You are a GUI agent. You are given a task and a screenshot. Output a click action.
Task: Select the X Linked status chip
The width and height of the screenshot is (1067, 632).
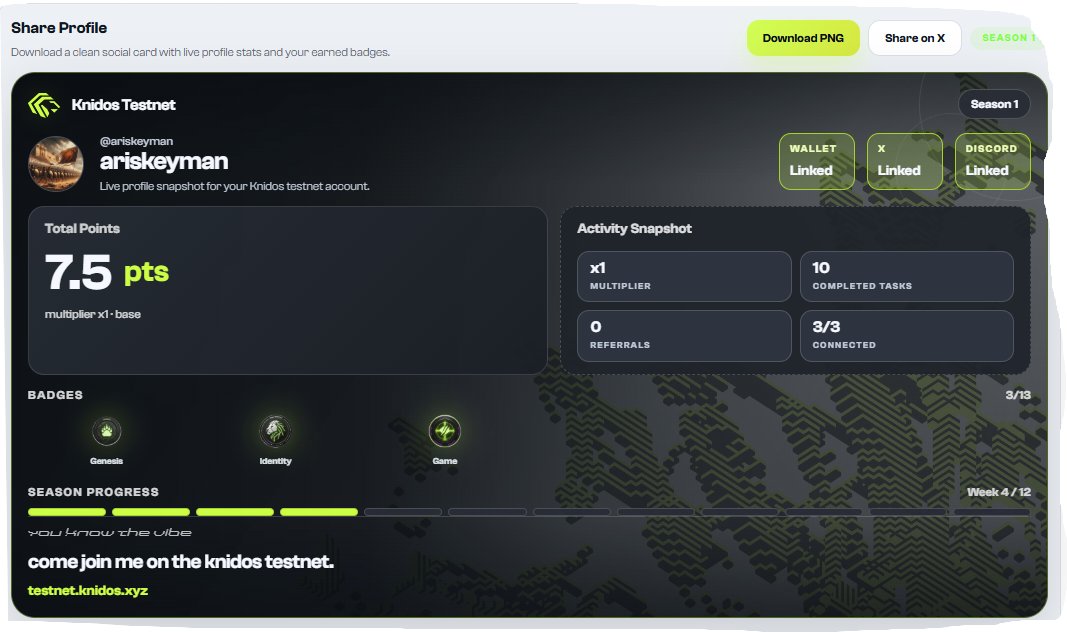click(x=905, y=161)
